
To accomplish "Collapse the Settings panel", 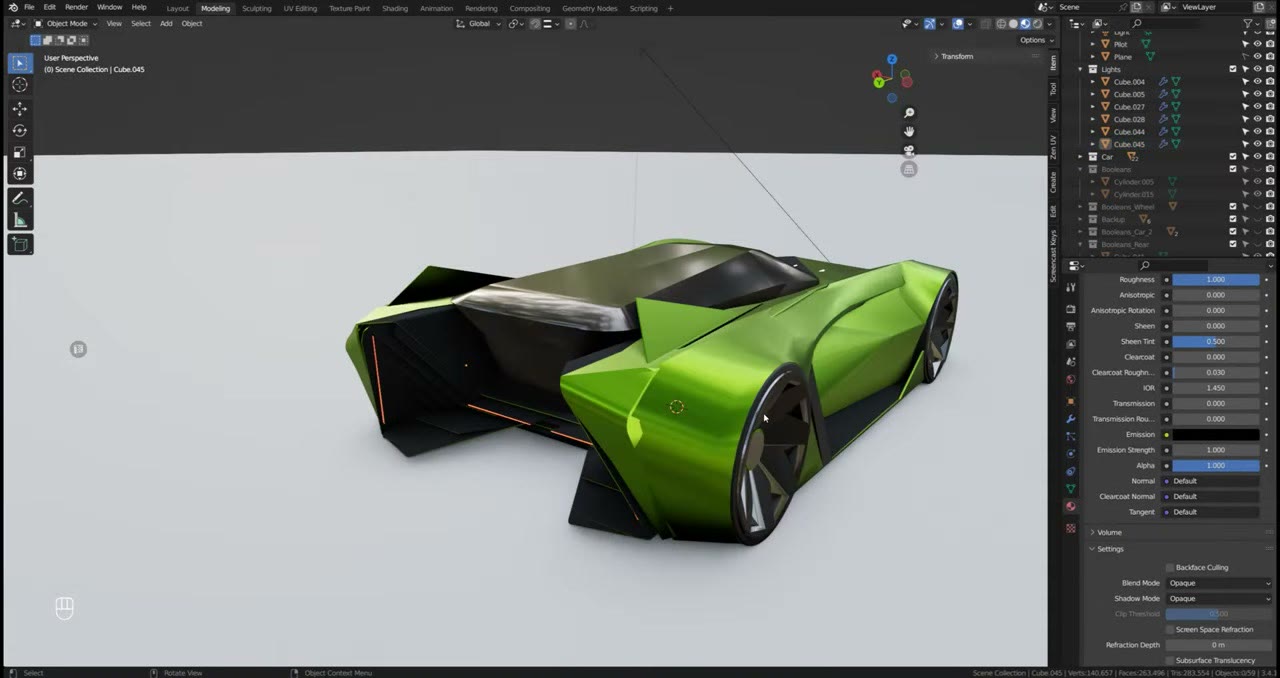I will [1110, 549].
